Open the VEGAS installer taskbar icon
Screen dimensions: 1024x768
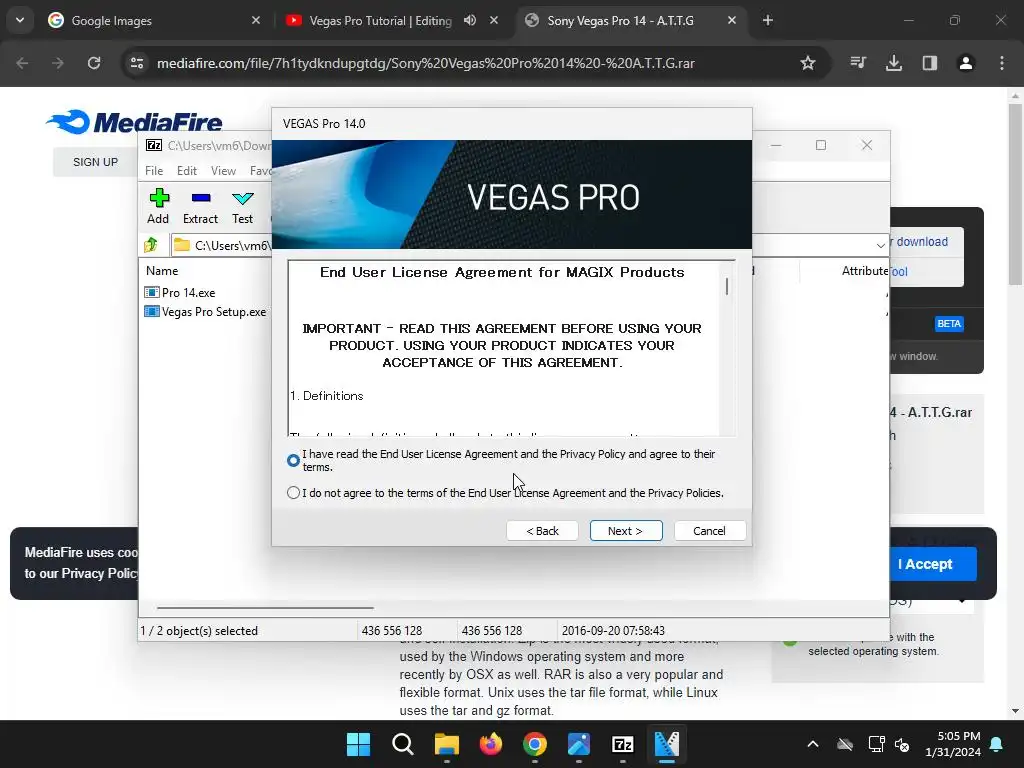tap(667, 744)
